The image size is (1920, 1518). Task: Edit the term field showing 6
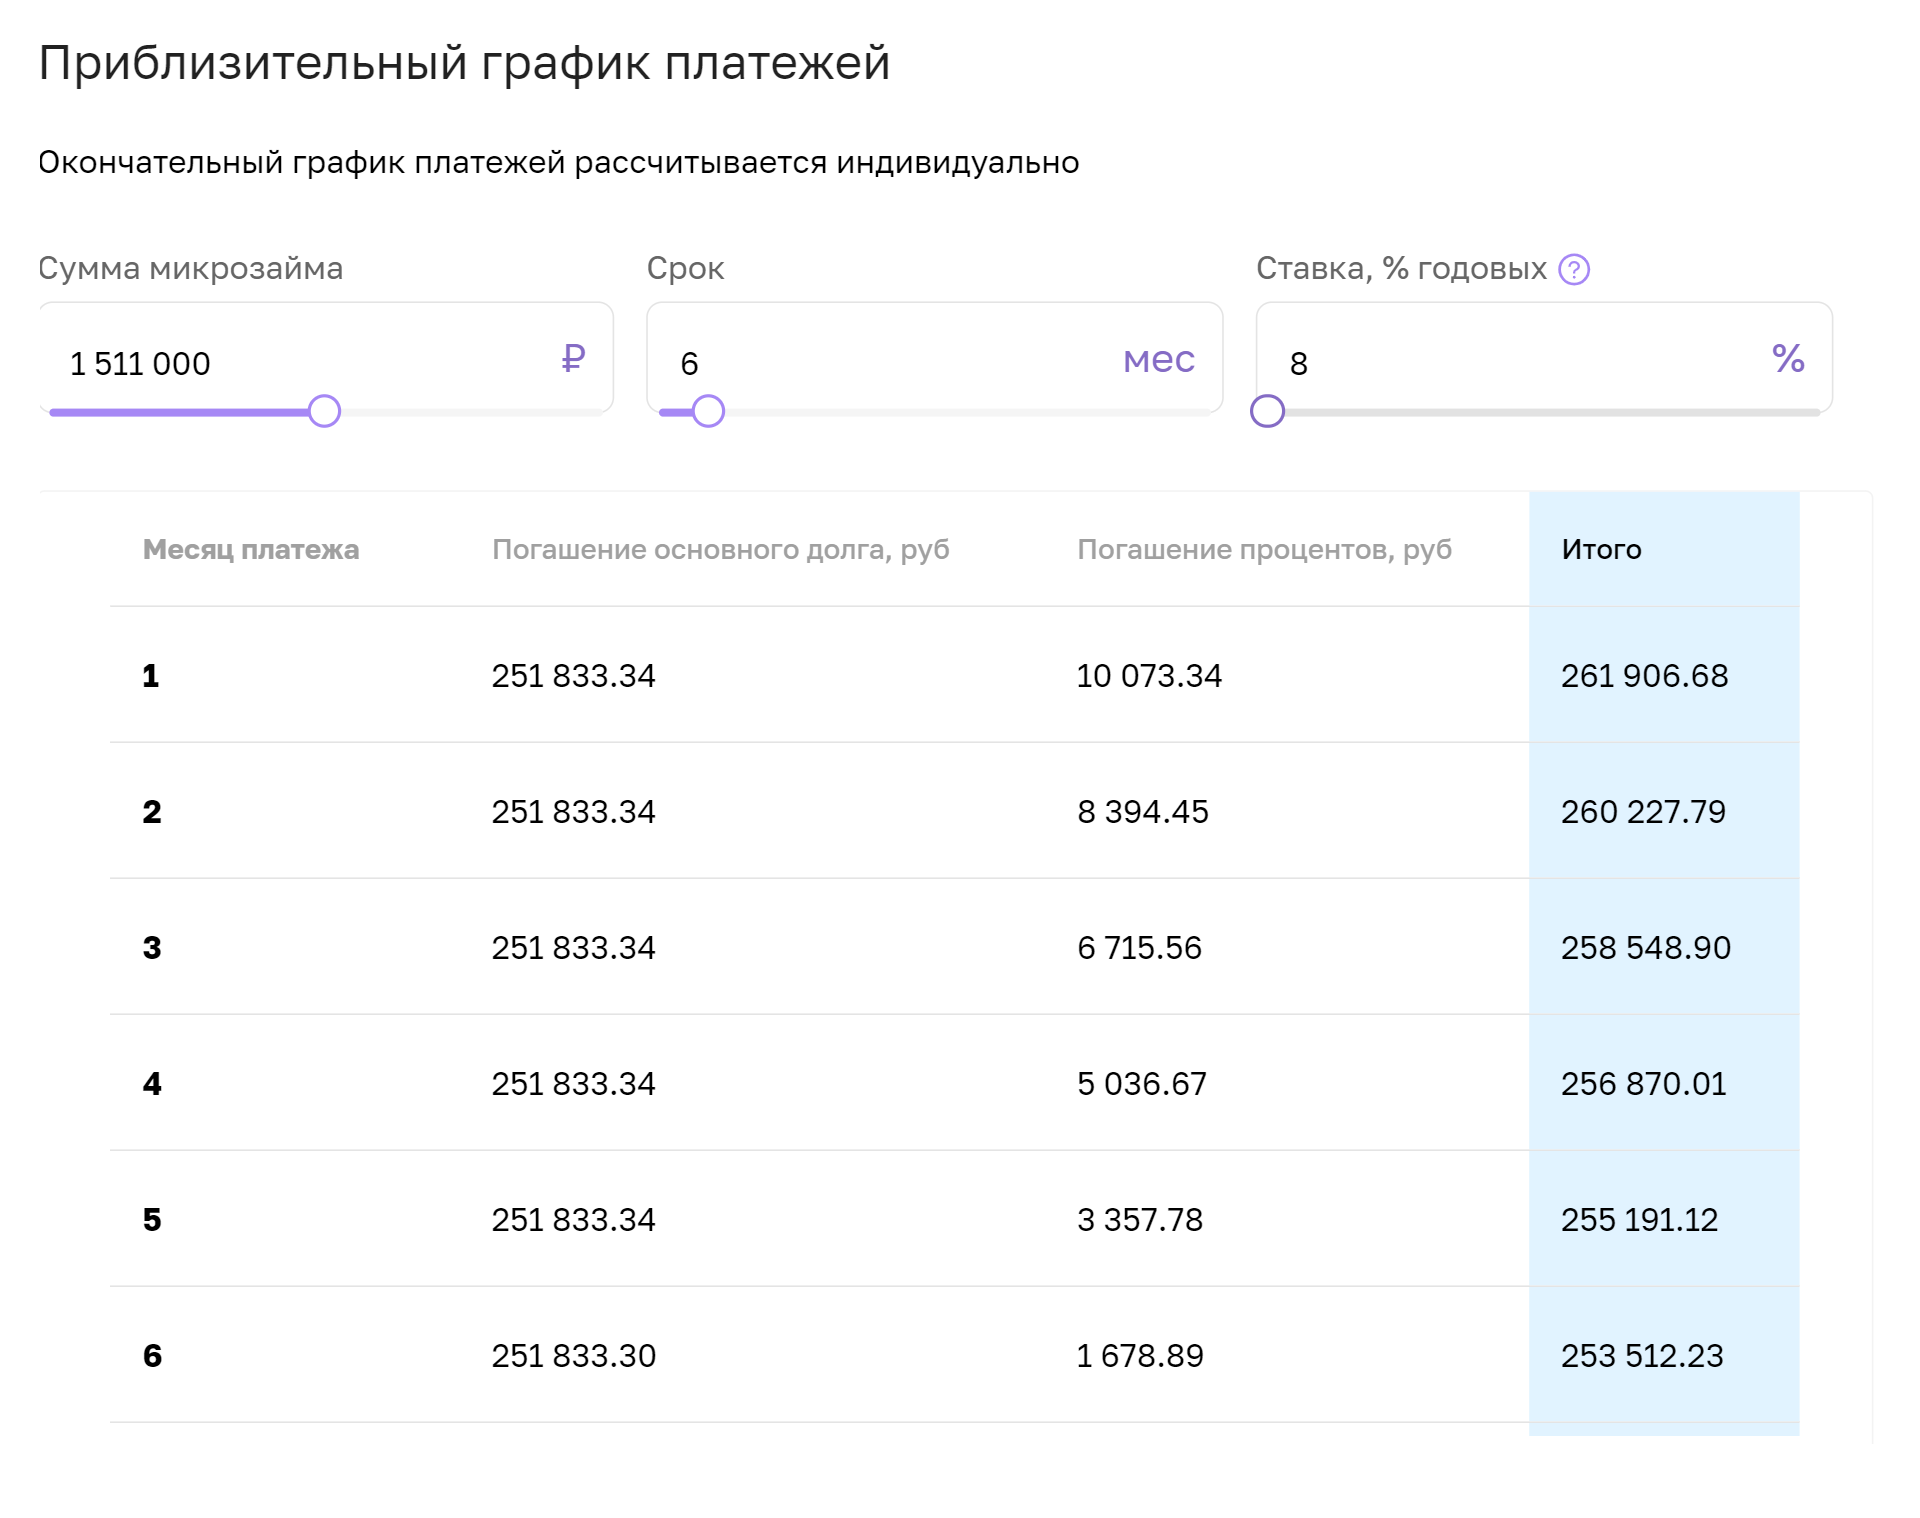(934, 358)
